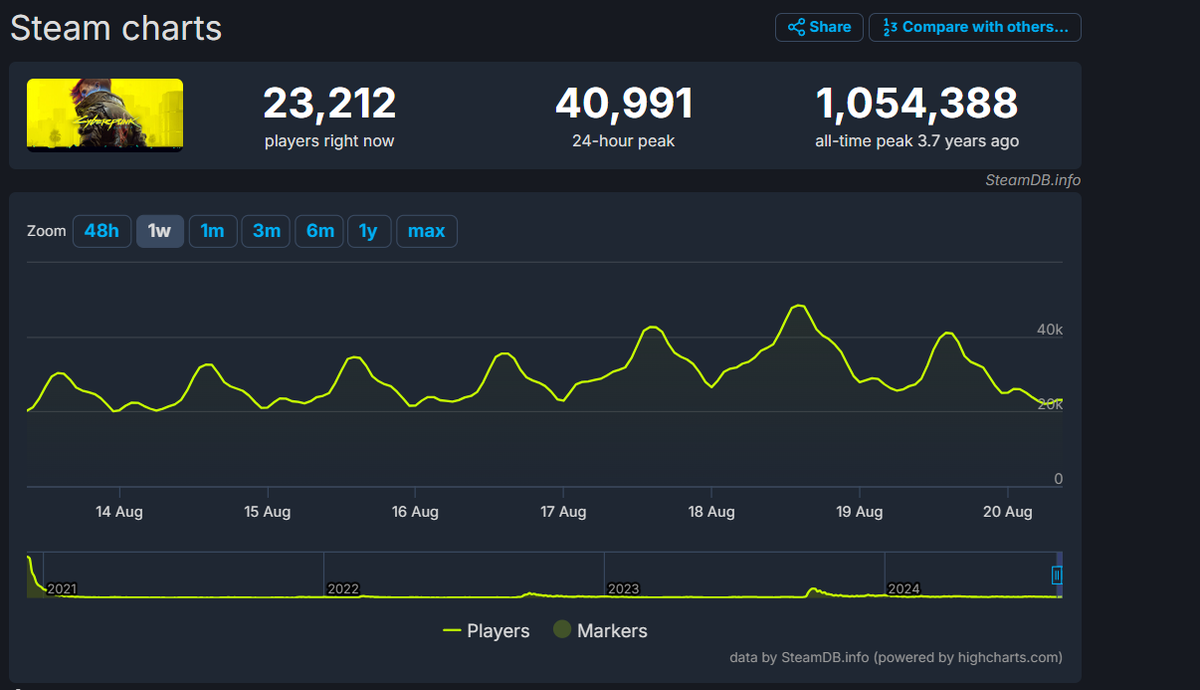Click the 19 Aug axis label
This screenshot has height=690, width=1200.
click(x=859, y=512)
